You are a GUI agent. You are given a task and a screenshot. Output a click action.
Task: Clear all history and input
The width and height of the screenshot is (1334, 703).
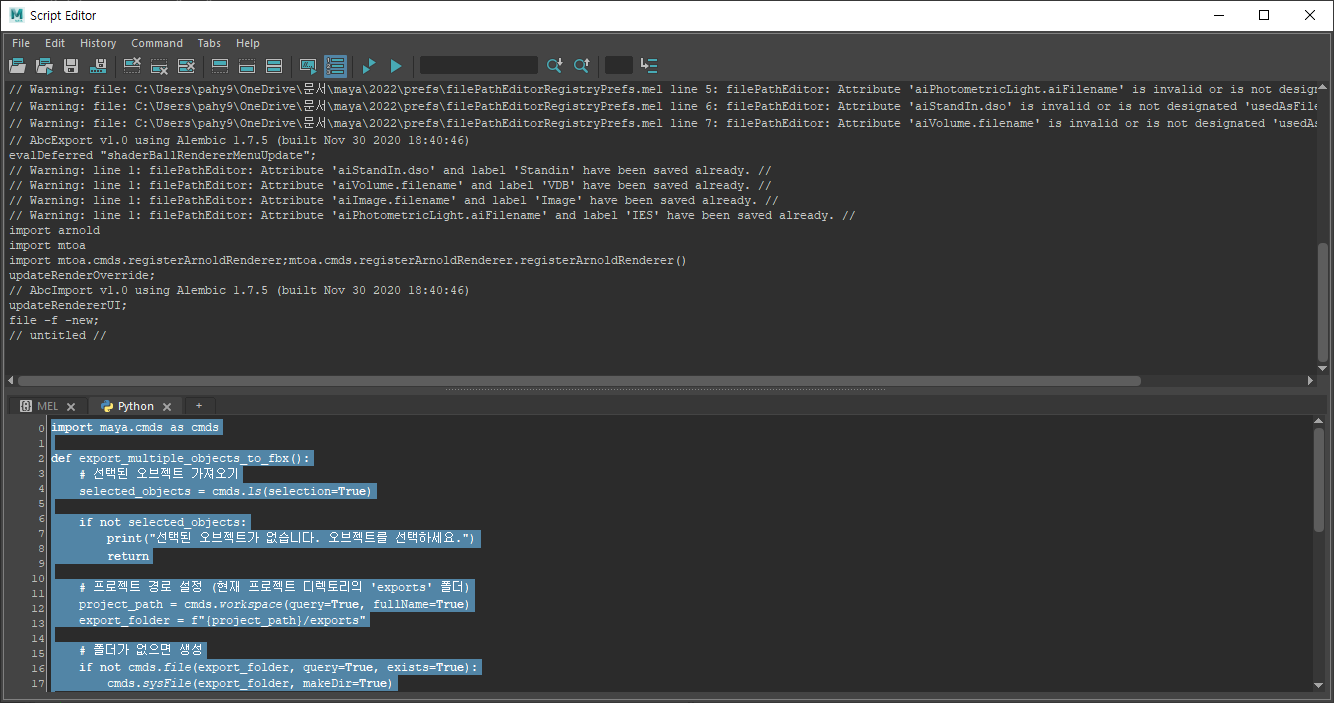pos(186,66)
